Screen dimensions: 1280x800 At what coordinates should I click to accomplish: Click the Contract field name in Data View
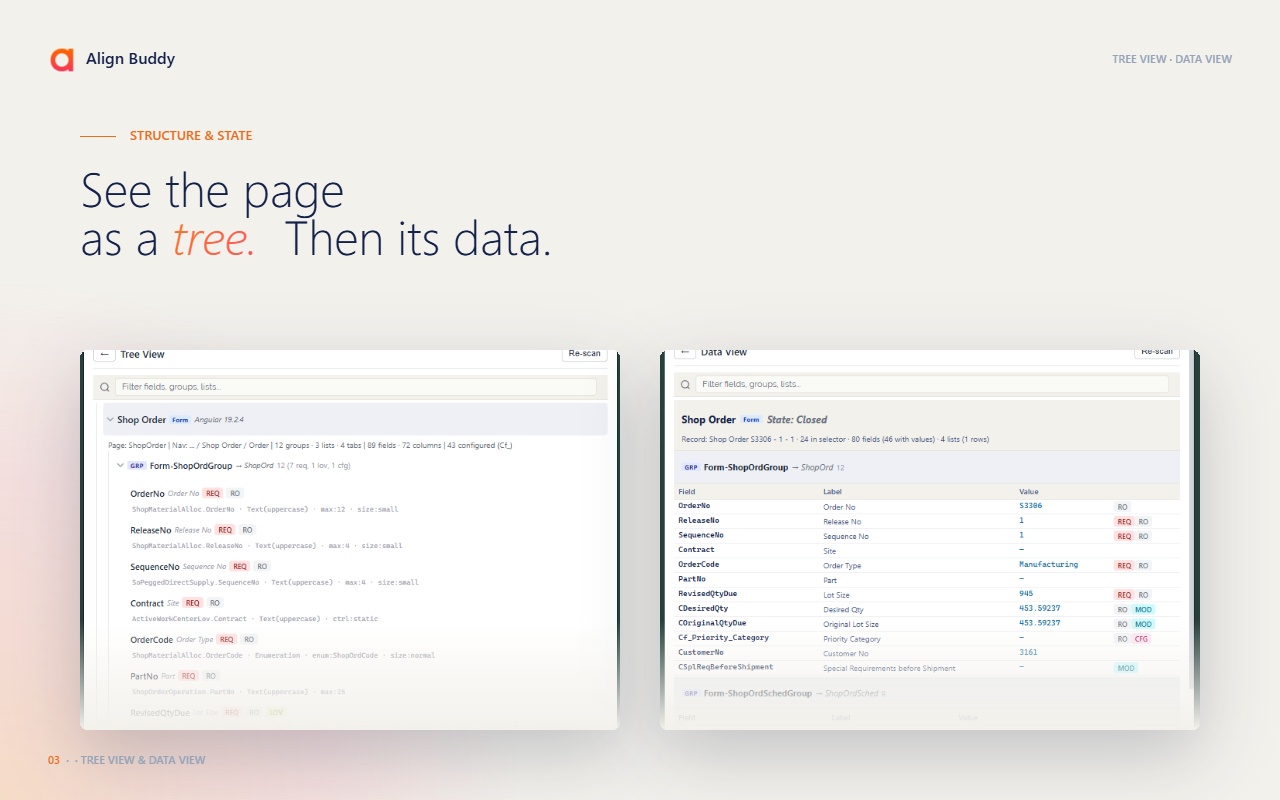pos(696,550)
